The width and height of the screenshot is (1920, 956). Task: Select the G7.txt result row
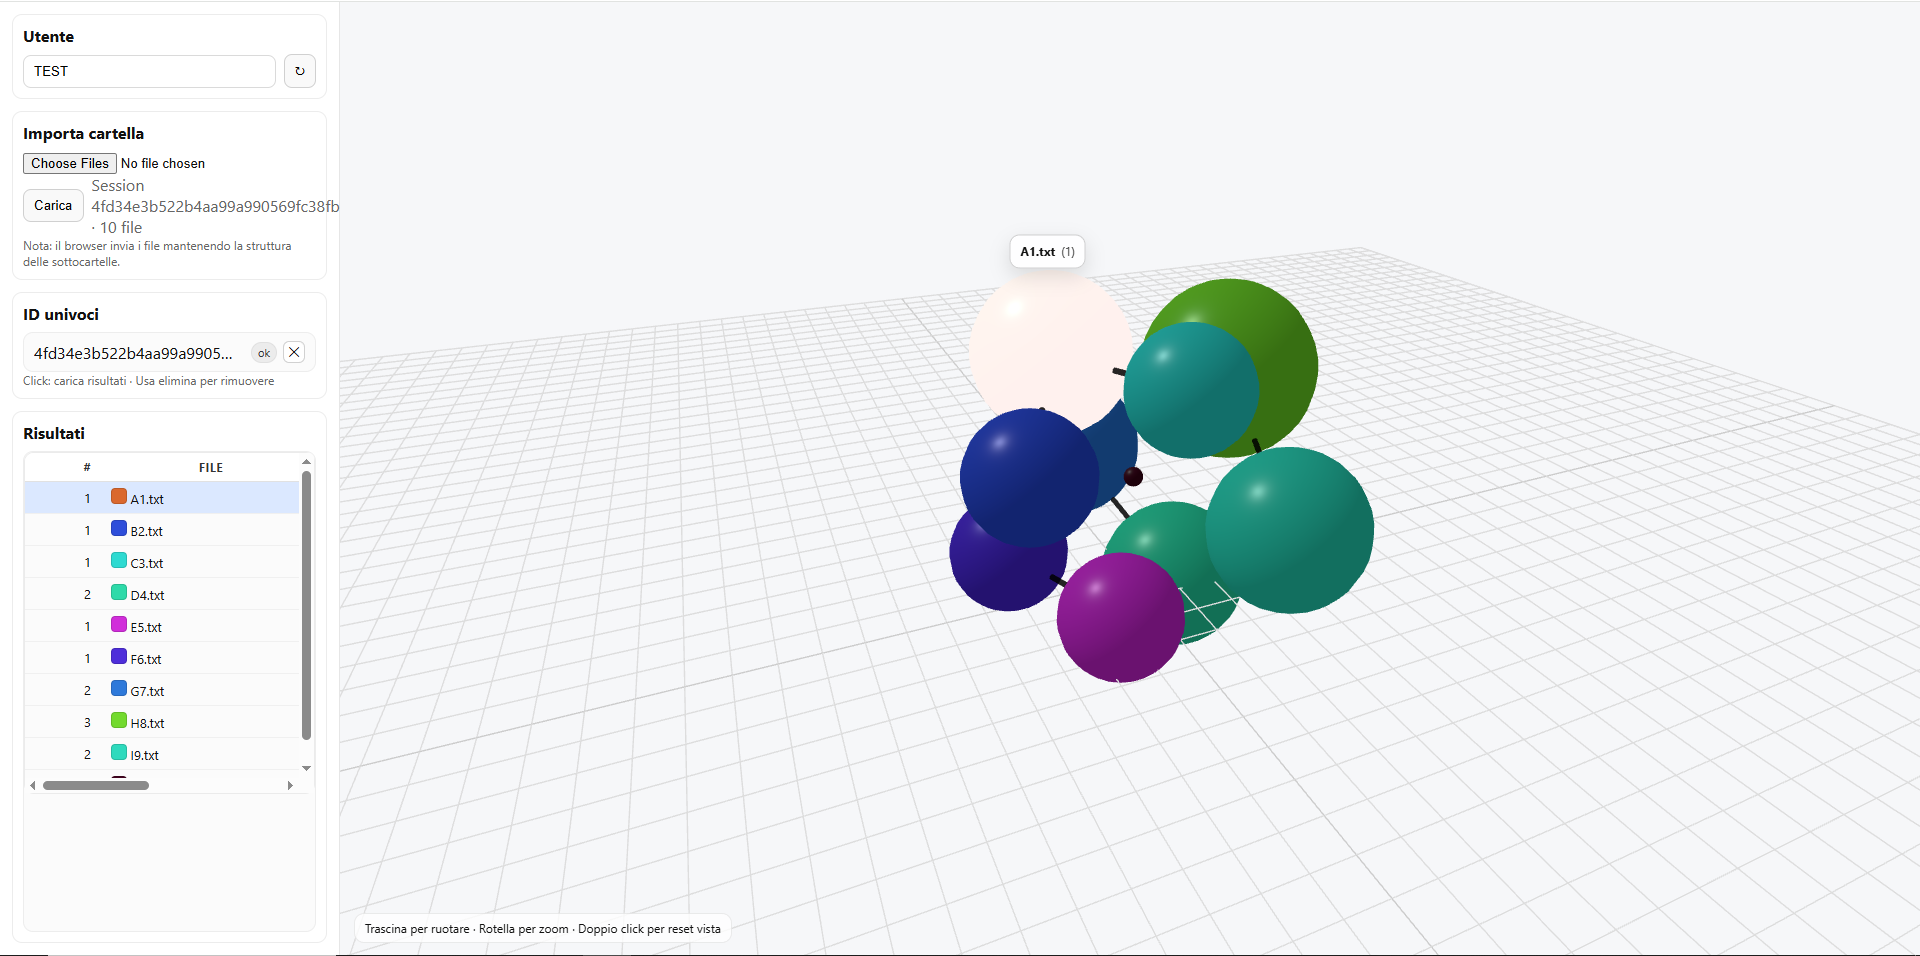pos(162,691)
